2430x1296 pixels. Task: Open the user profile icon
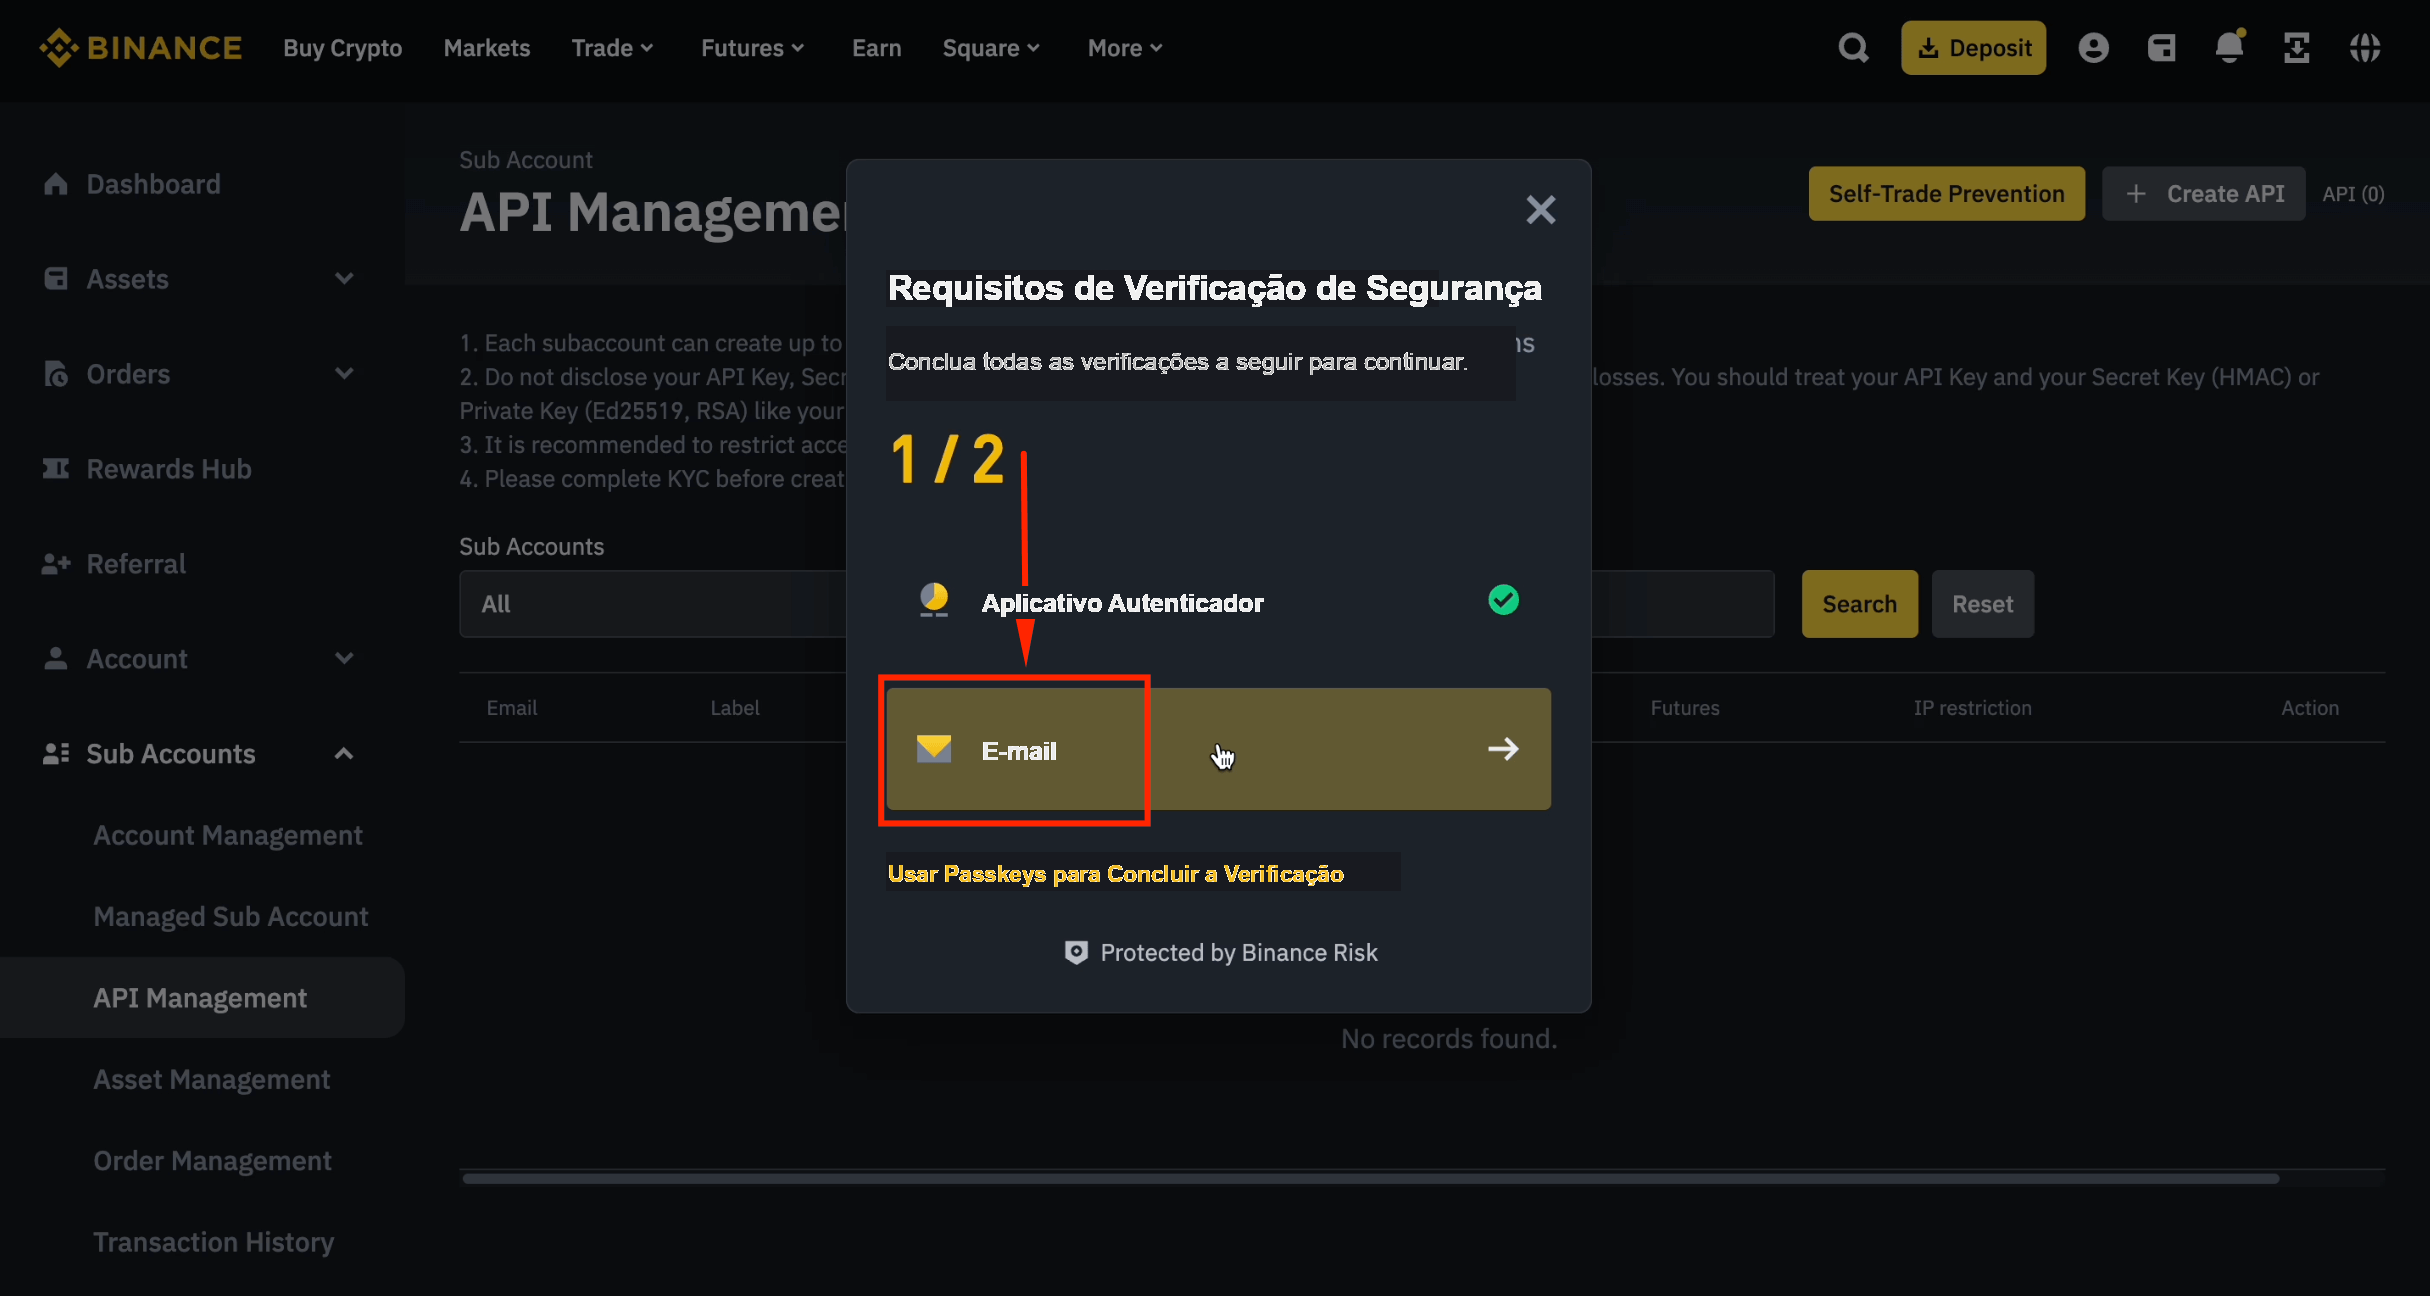pyautogui.click(x=2093, y=48)
